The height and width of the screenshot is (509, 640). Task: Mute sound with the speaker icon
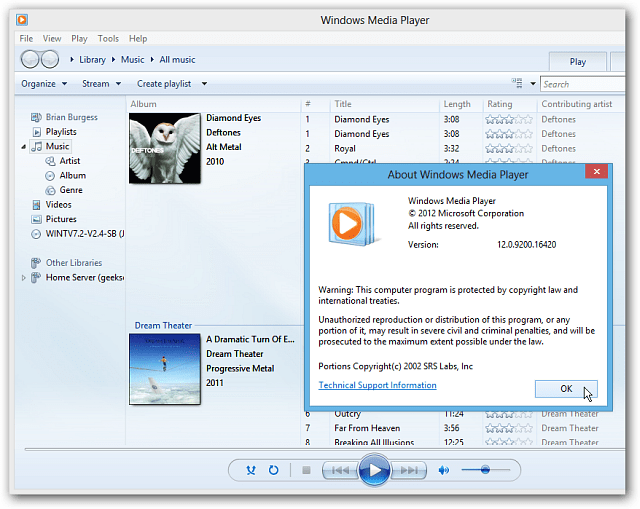click(x=444, y=470)
